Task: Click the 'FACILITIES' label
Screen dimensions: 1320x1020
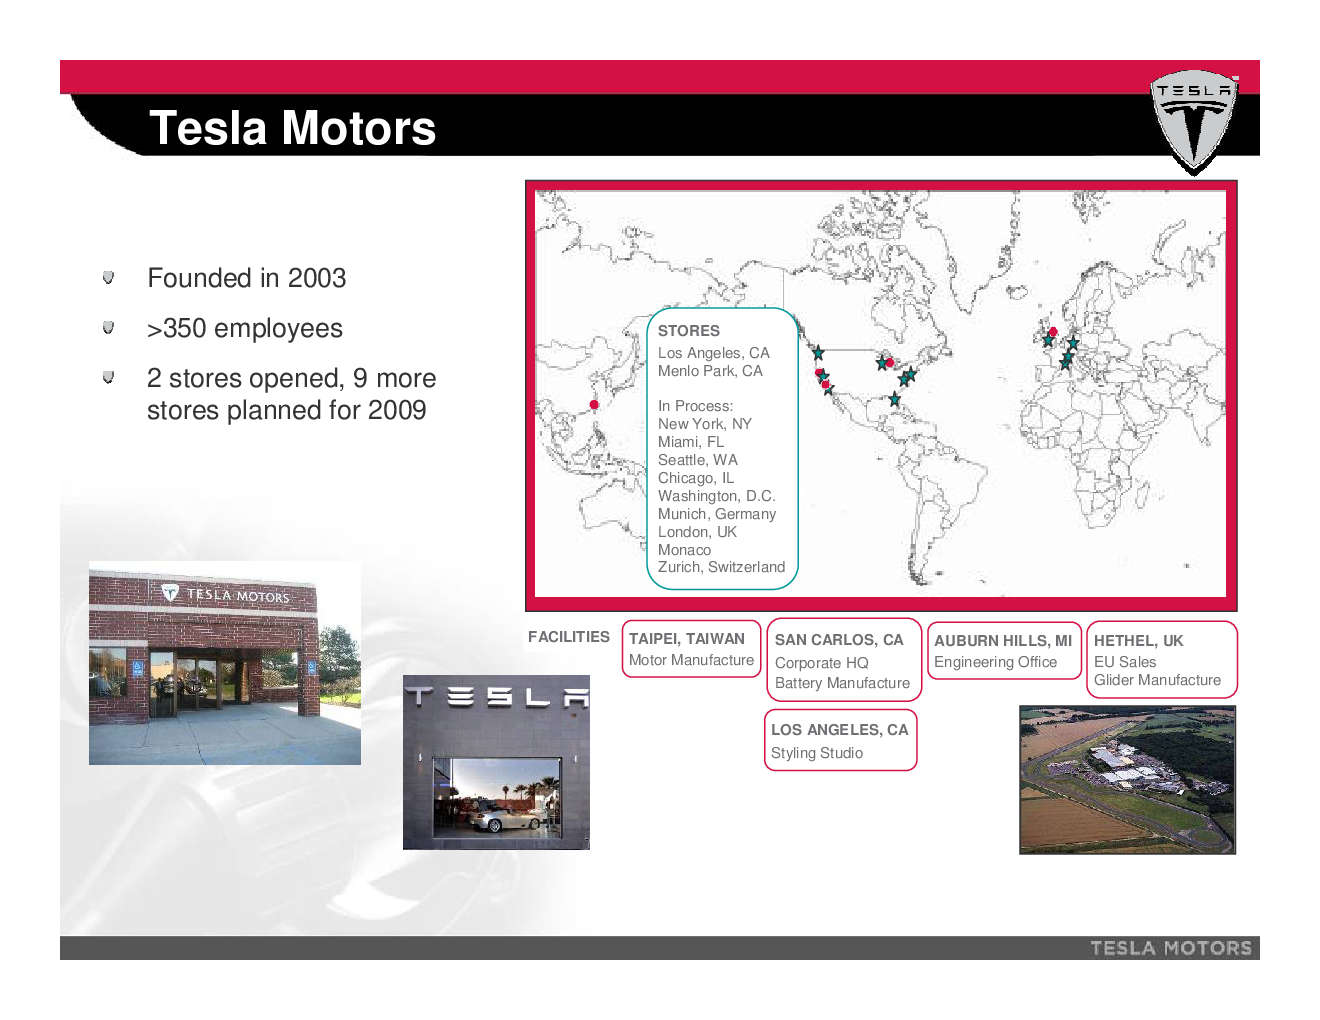Action: pos(569,637)
